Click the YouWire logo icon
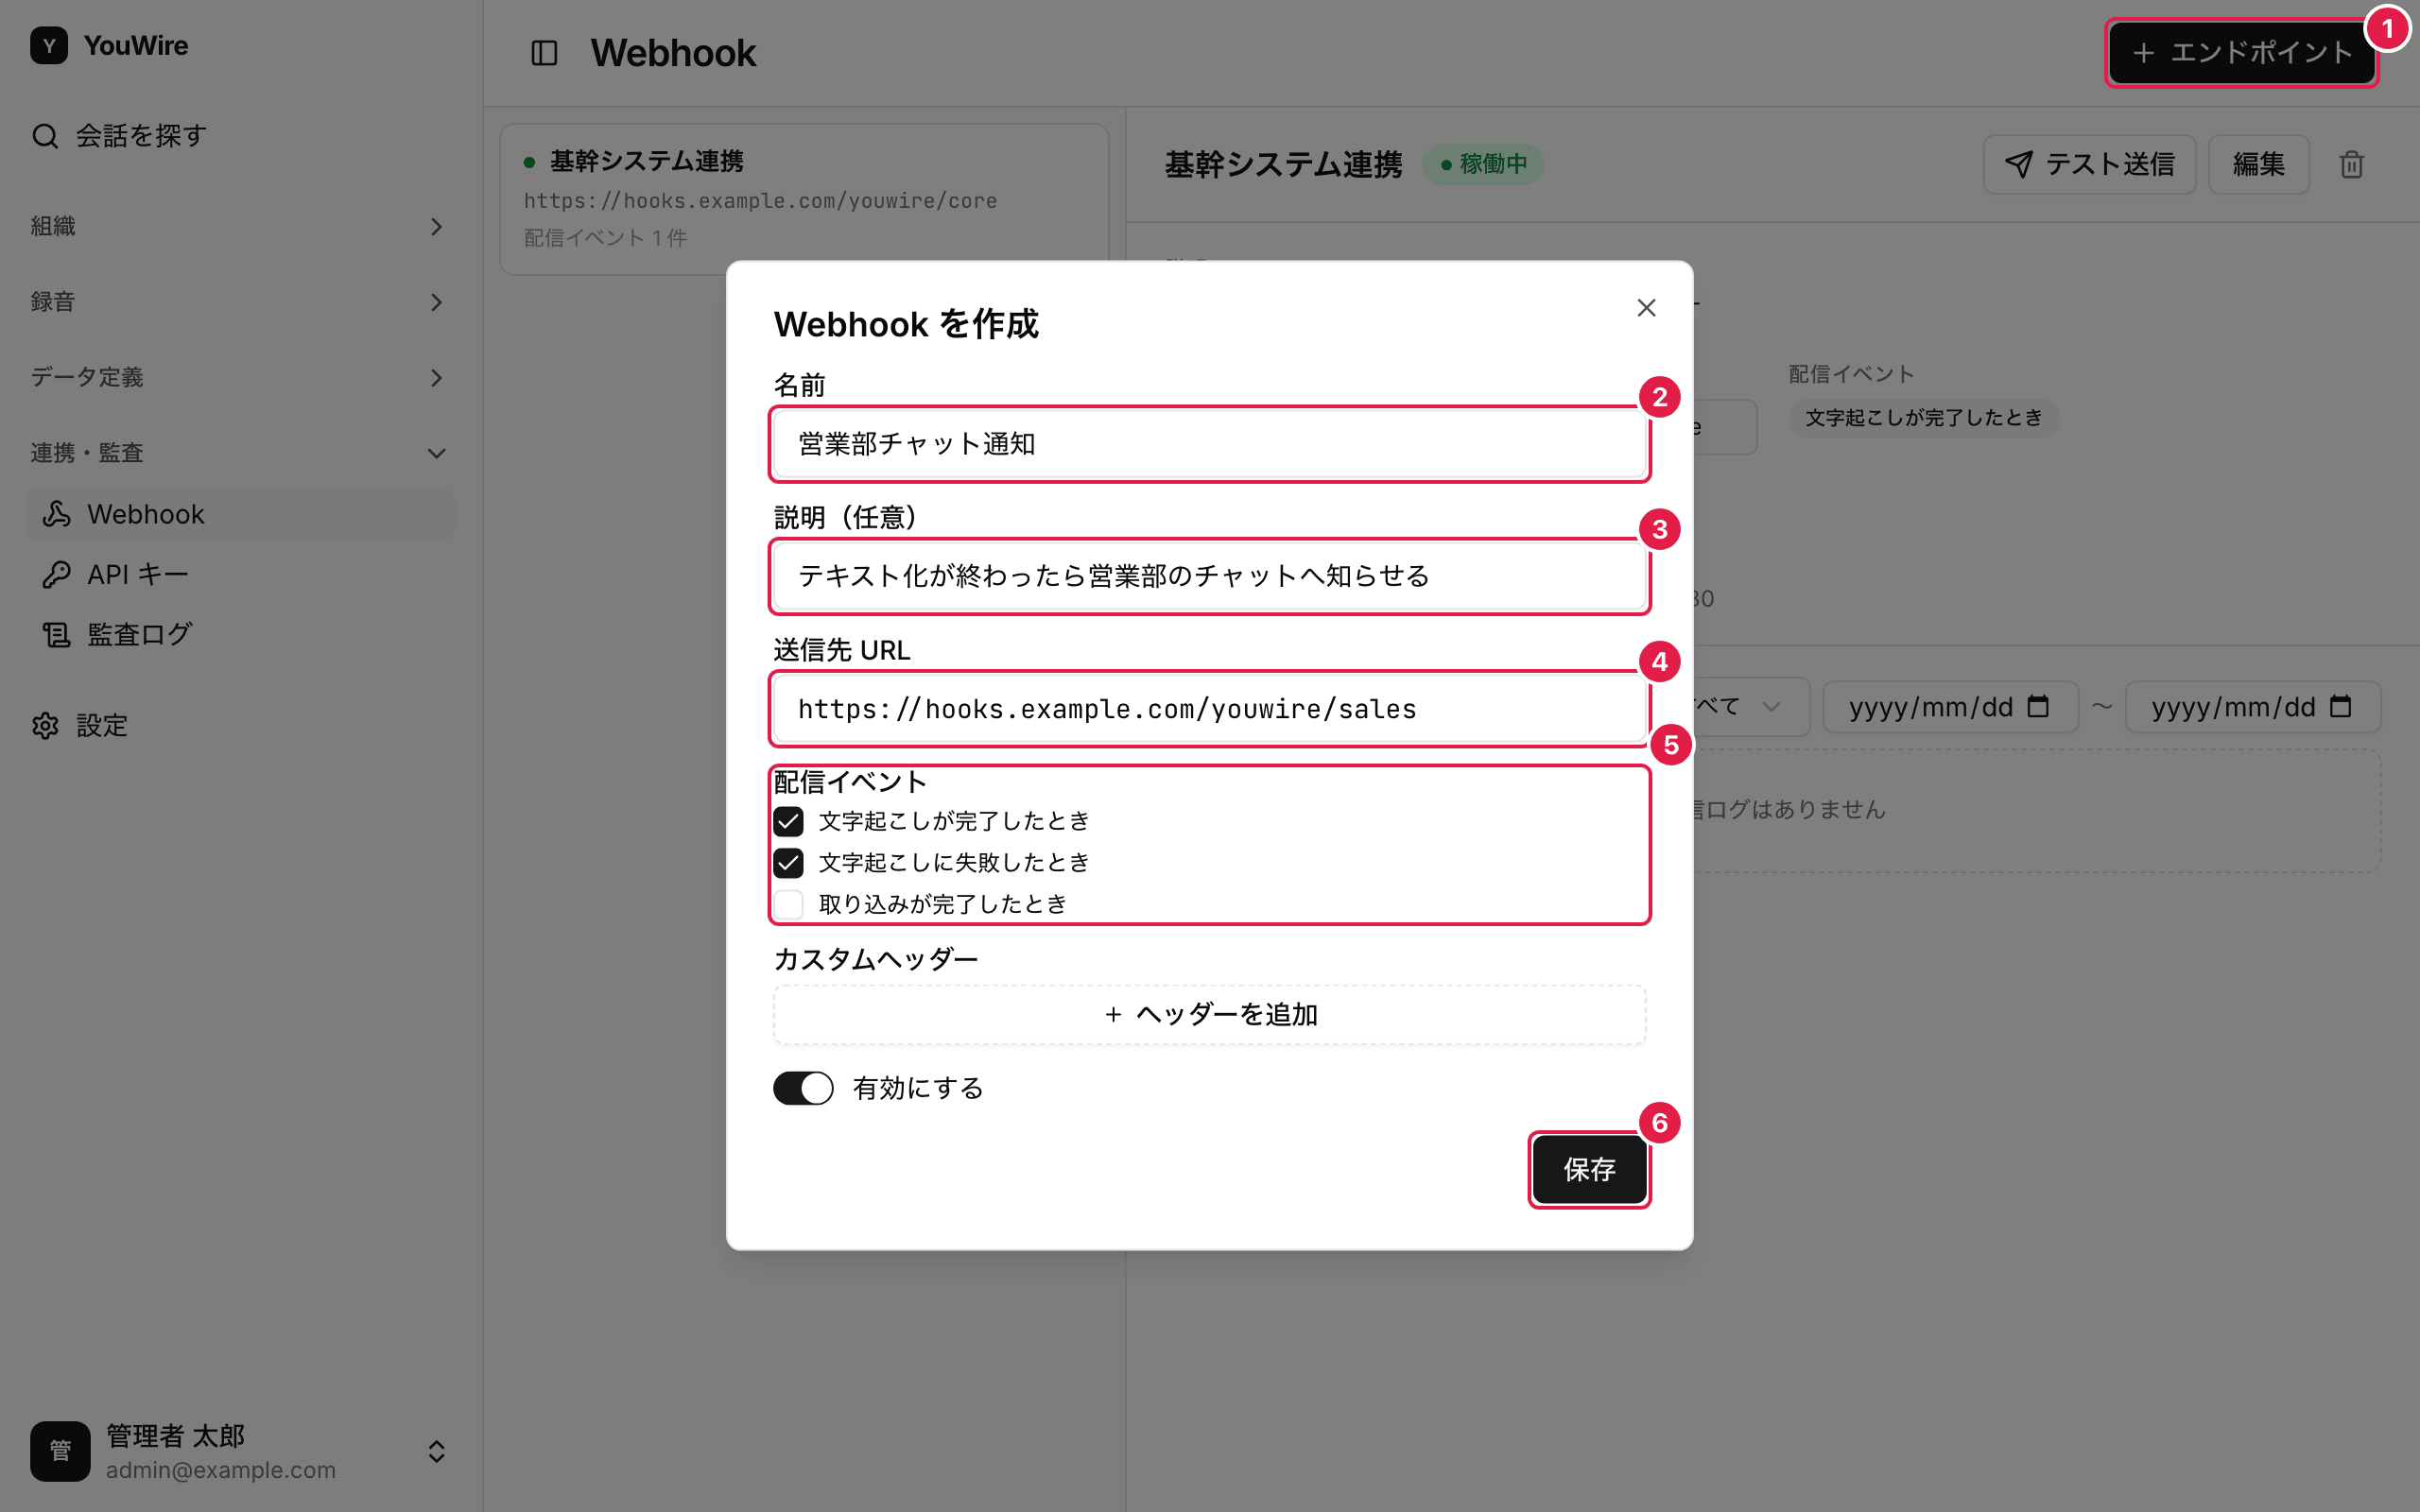The width and height of the screenshot is (2420, 1512). pyautogui.click(x=49, y=46)
